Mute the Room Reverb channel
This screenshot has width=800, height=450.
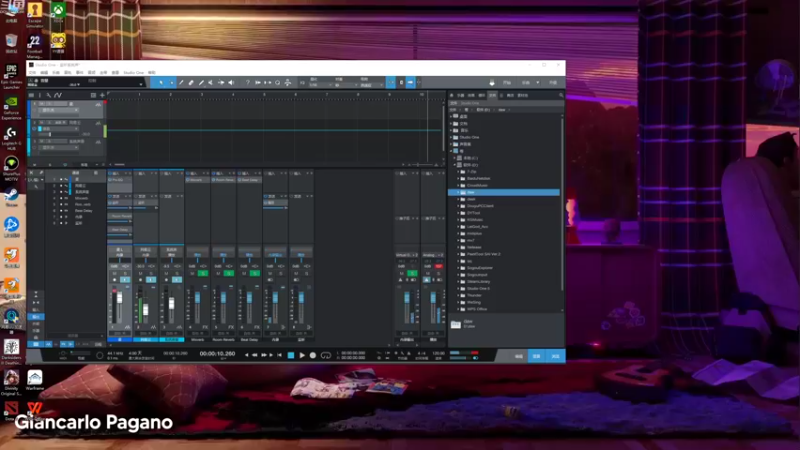pos(218,273)
